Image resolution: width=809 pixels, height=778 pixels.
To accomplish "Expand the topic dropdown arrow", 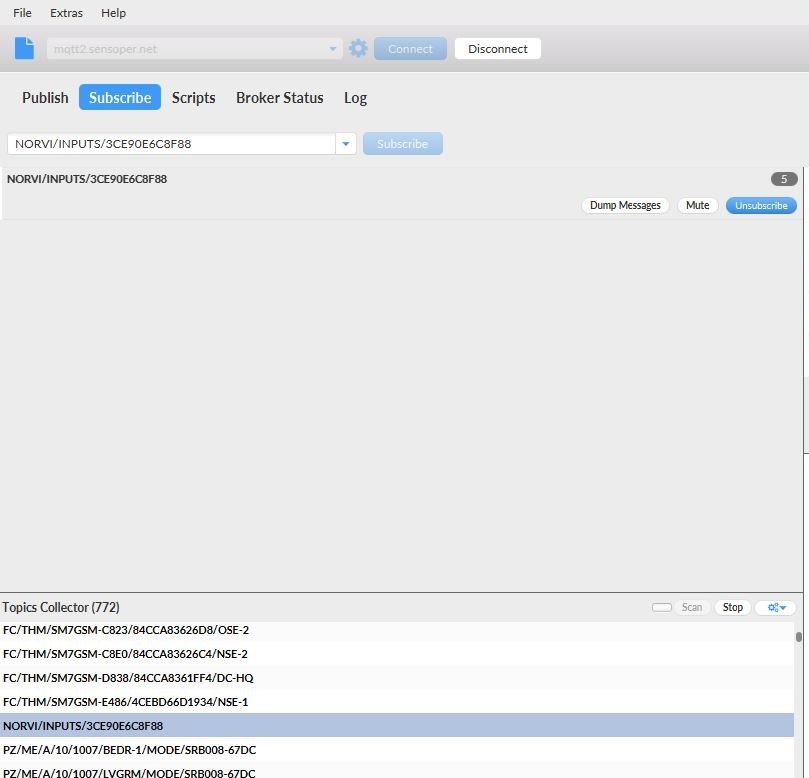I will tap(346, 144).
